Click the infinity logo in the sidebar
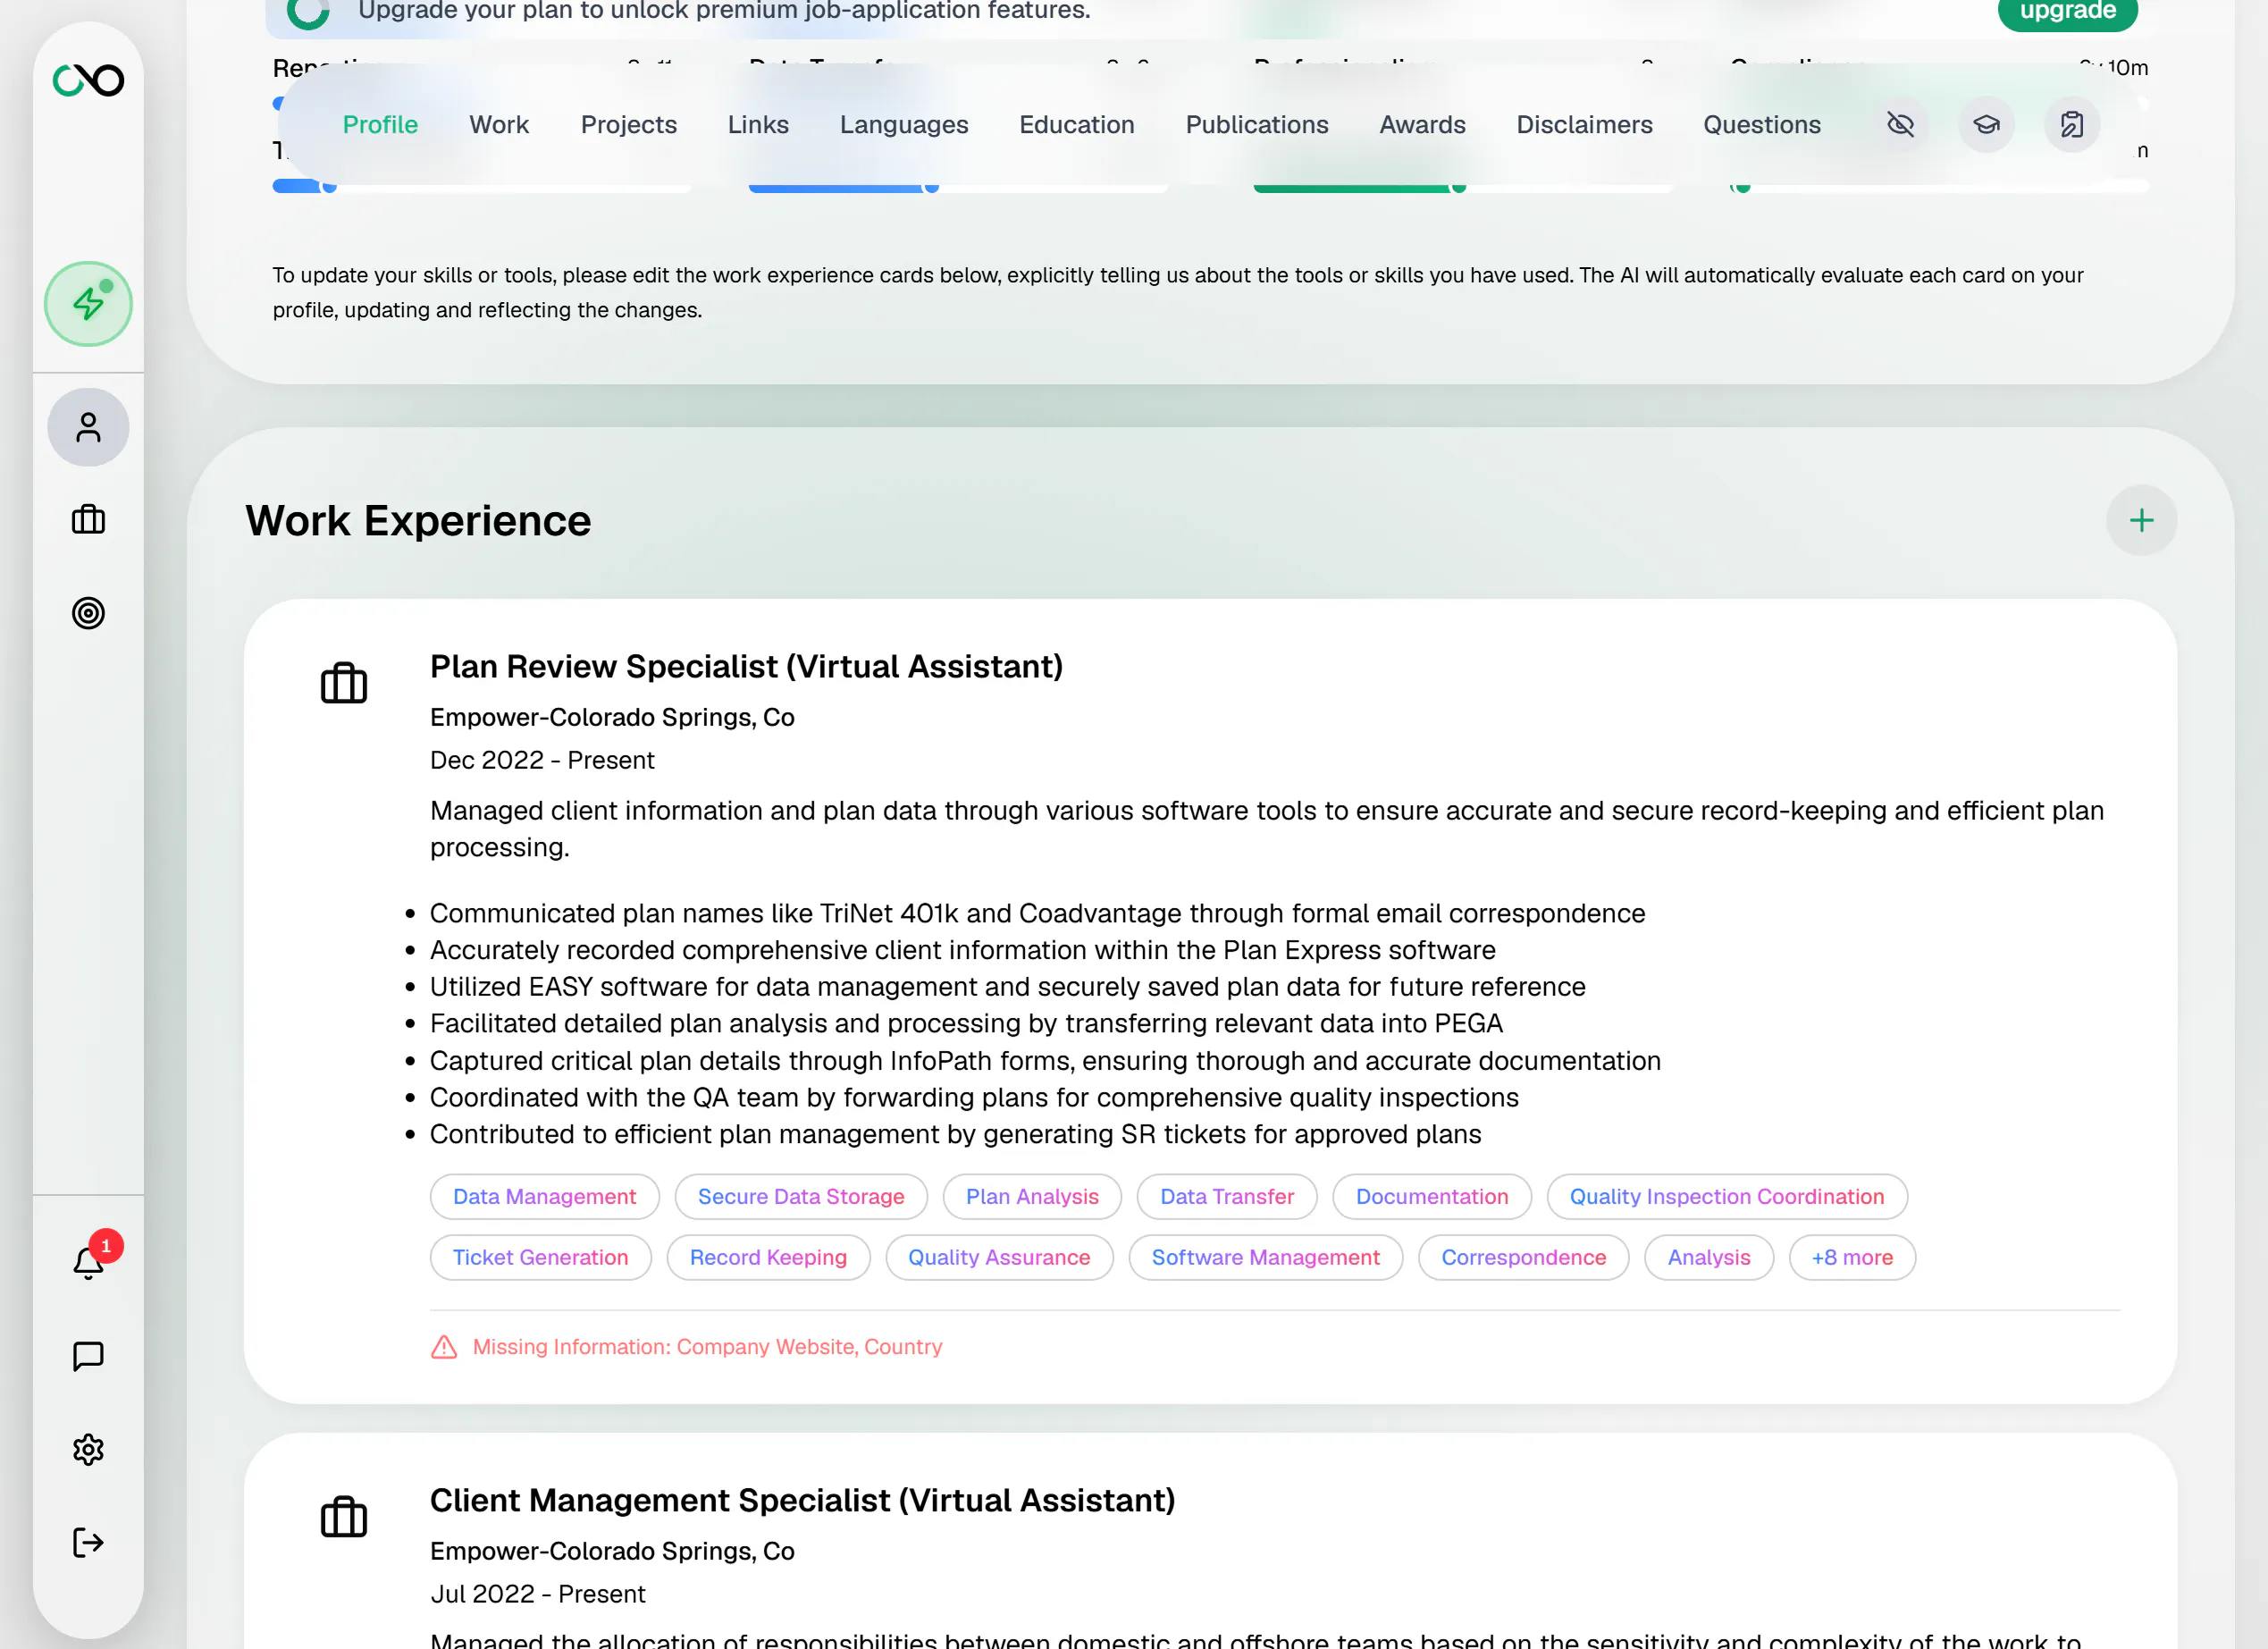 [x=88, y=80]
